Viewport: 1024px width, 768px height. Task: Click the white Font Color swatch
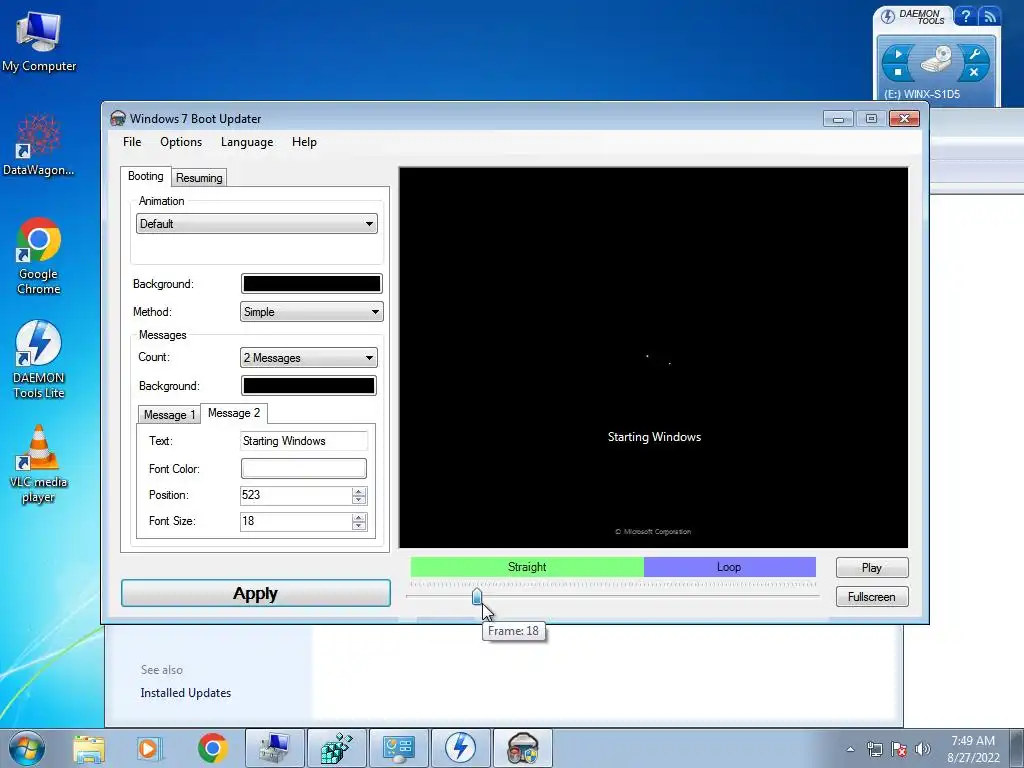304,468
